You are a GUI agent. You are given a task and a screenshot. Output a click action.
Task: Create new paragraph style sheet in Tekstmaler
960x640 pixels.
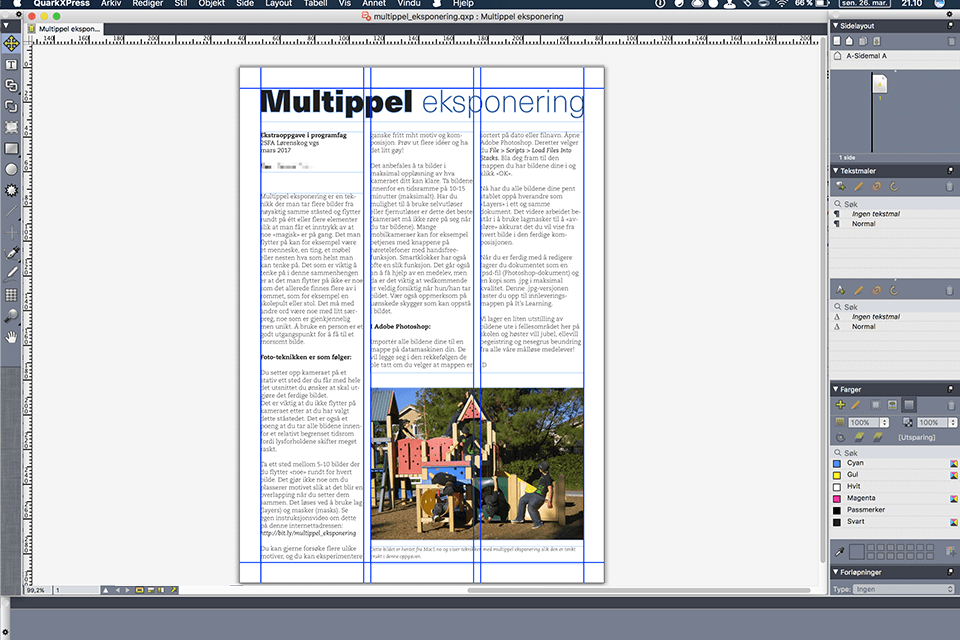tap(841, 186)
